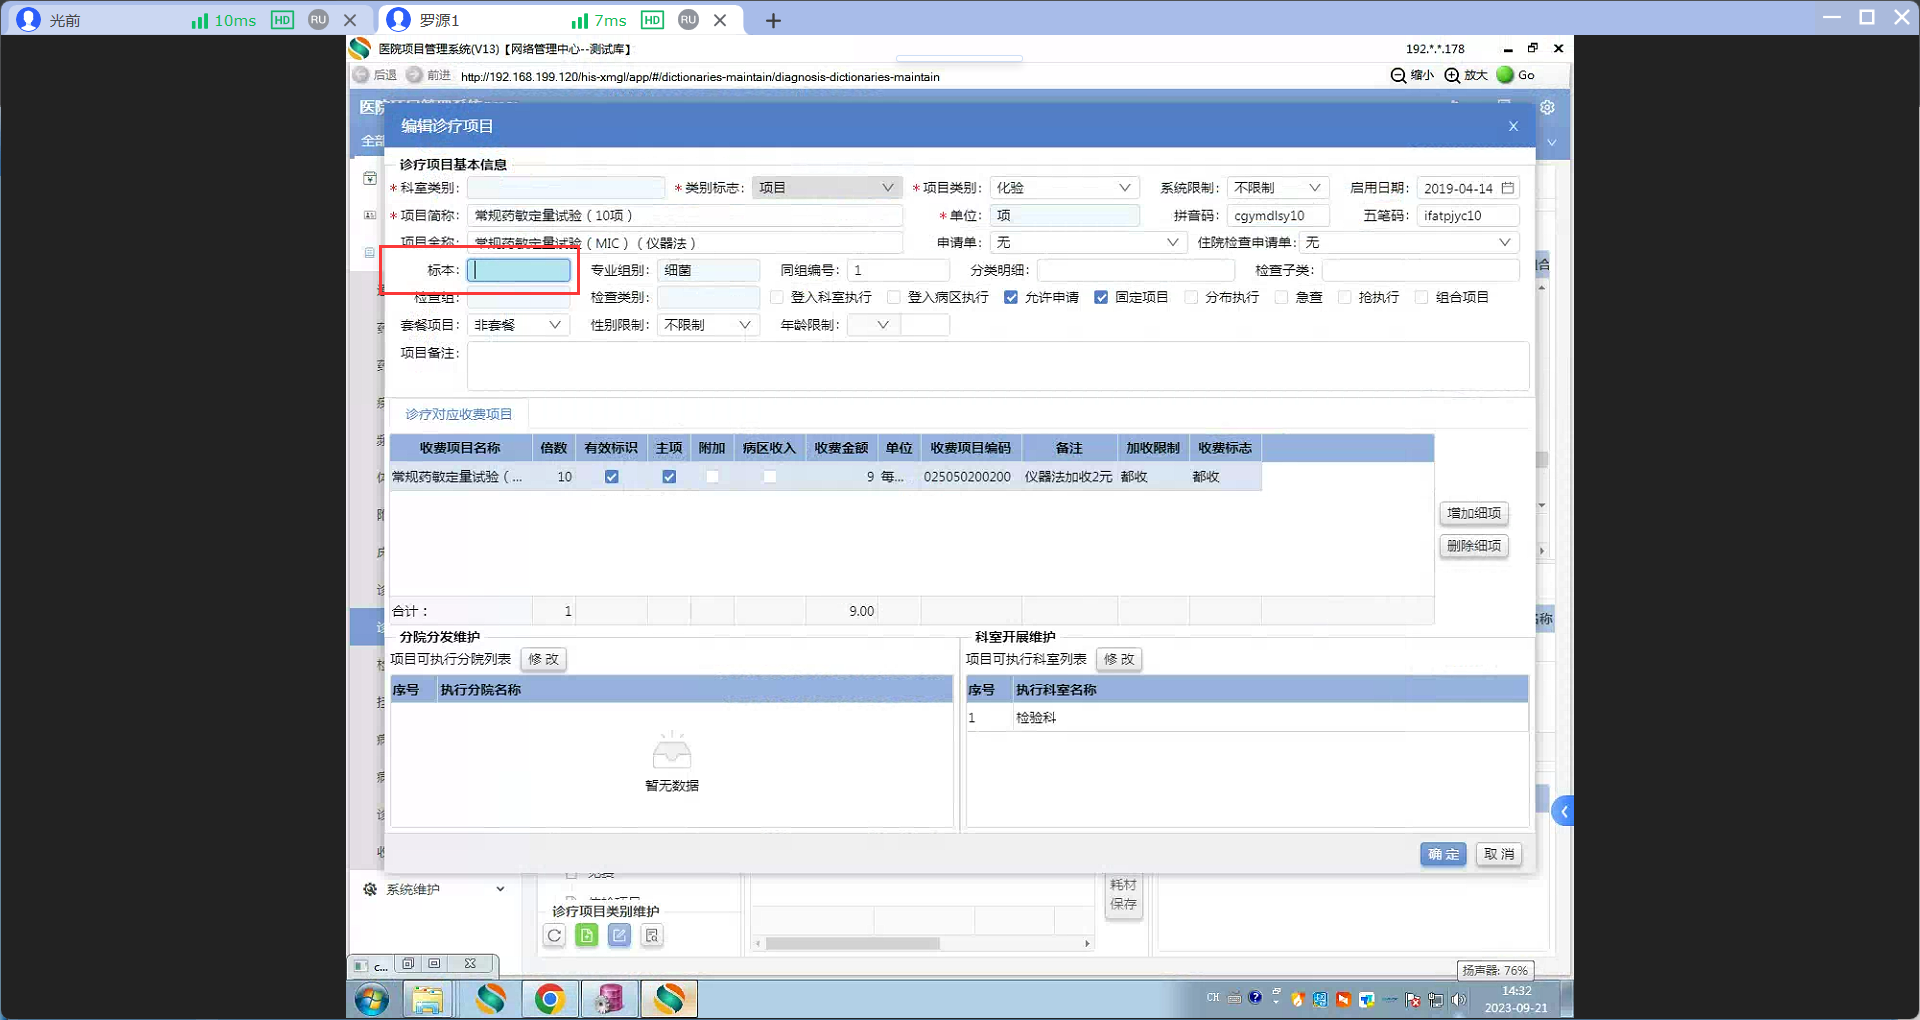Sort by 收费项目编码 column header

point(970,448)
